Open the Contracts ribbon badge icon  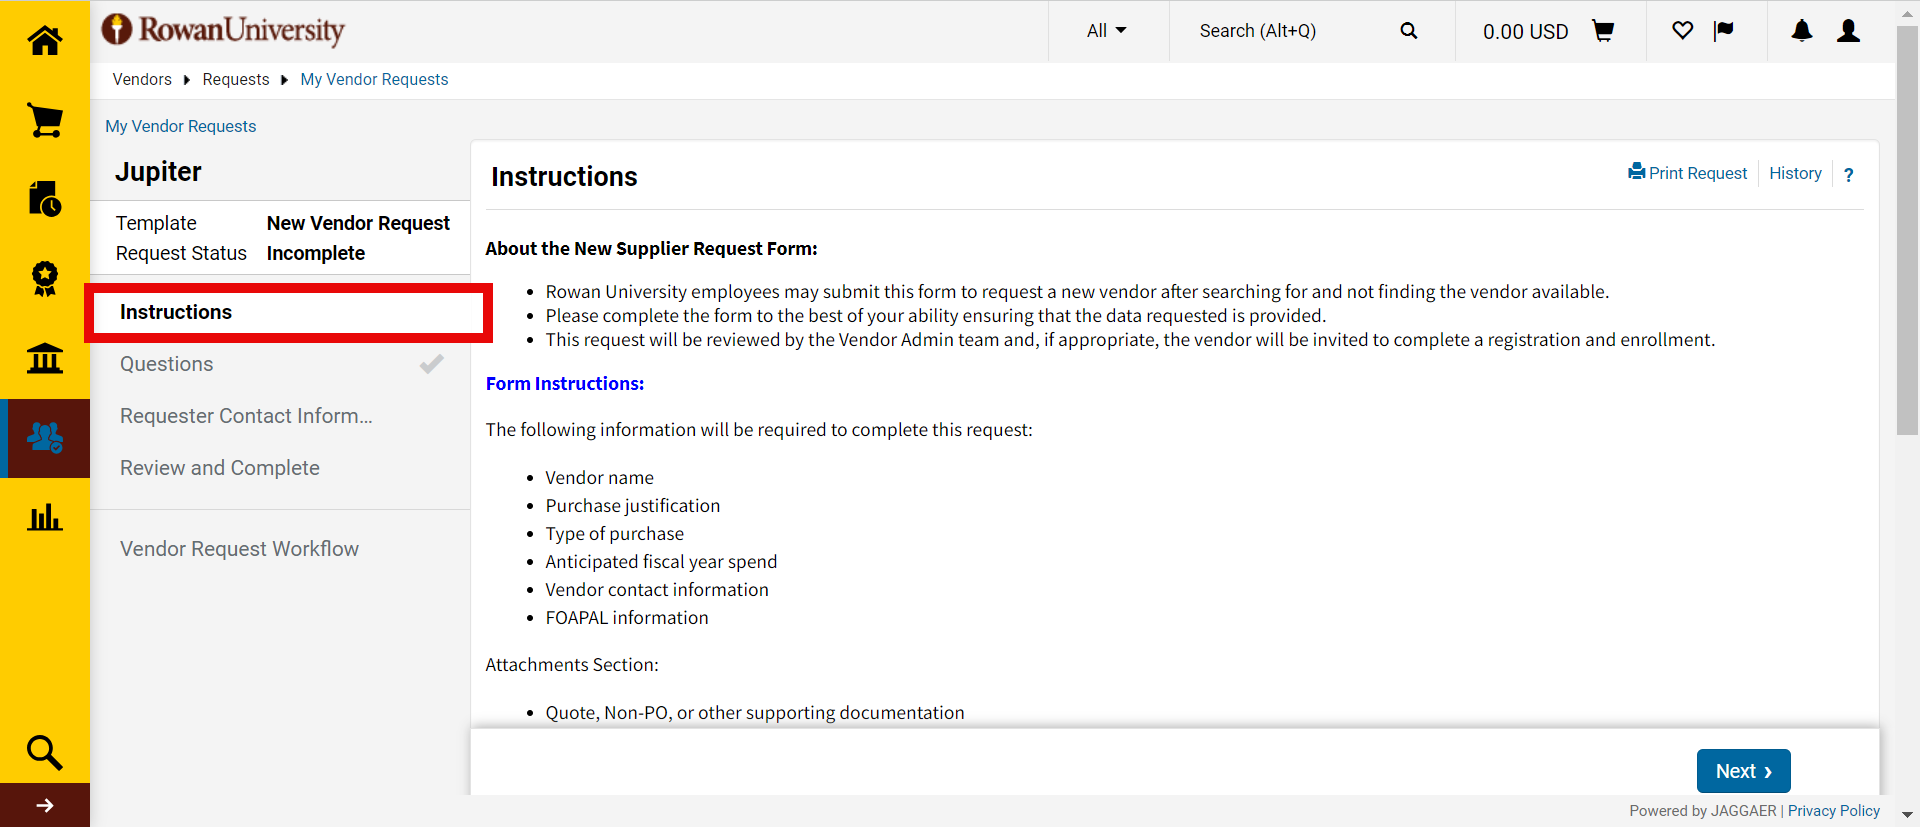(x=45, y=278)
